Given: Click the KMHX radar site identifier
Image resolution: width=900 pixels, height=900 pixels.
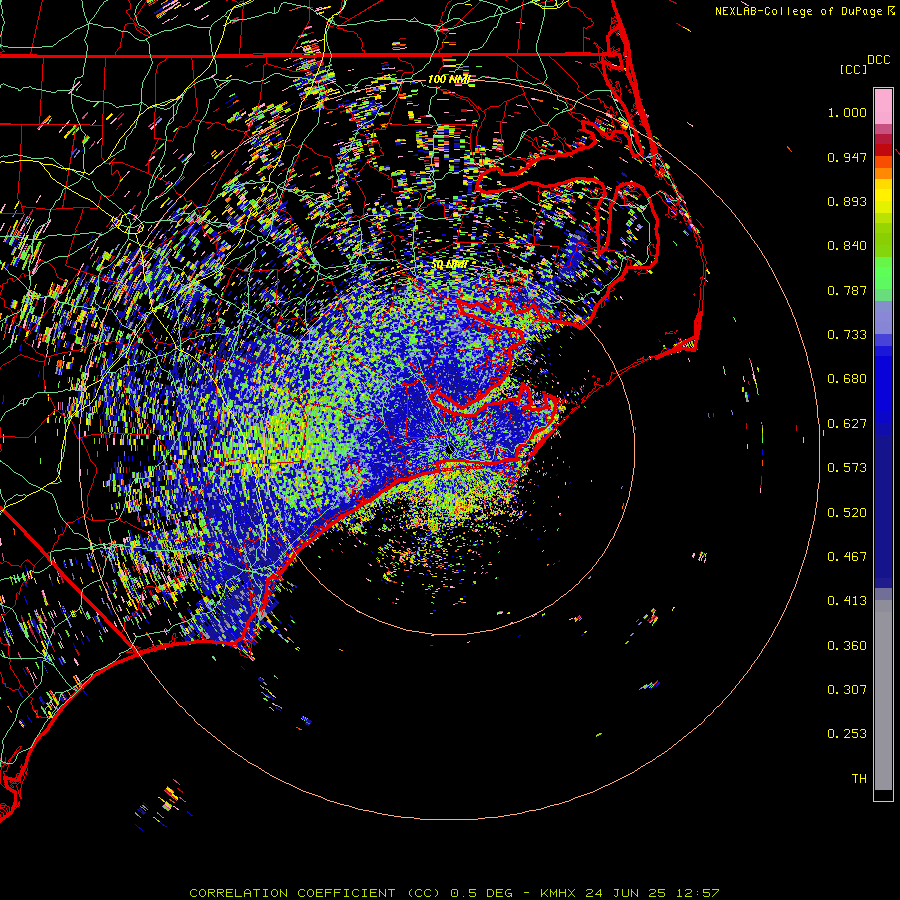Looking at the screenshot, I should point(557,893).
